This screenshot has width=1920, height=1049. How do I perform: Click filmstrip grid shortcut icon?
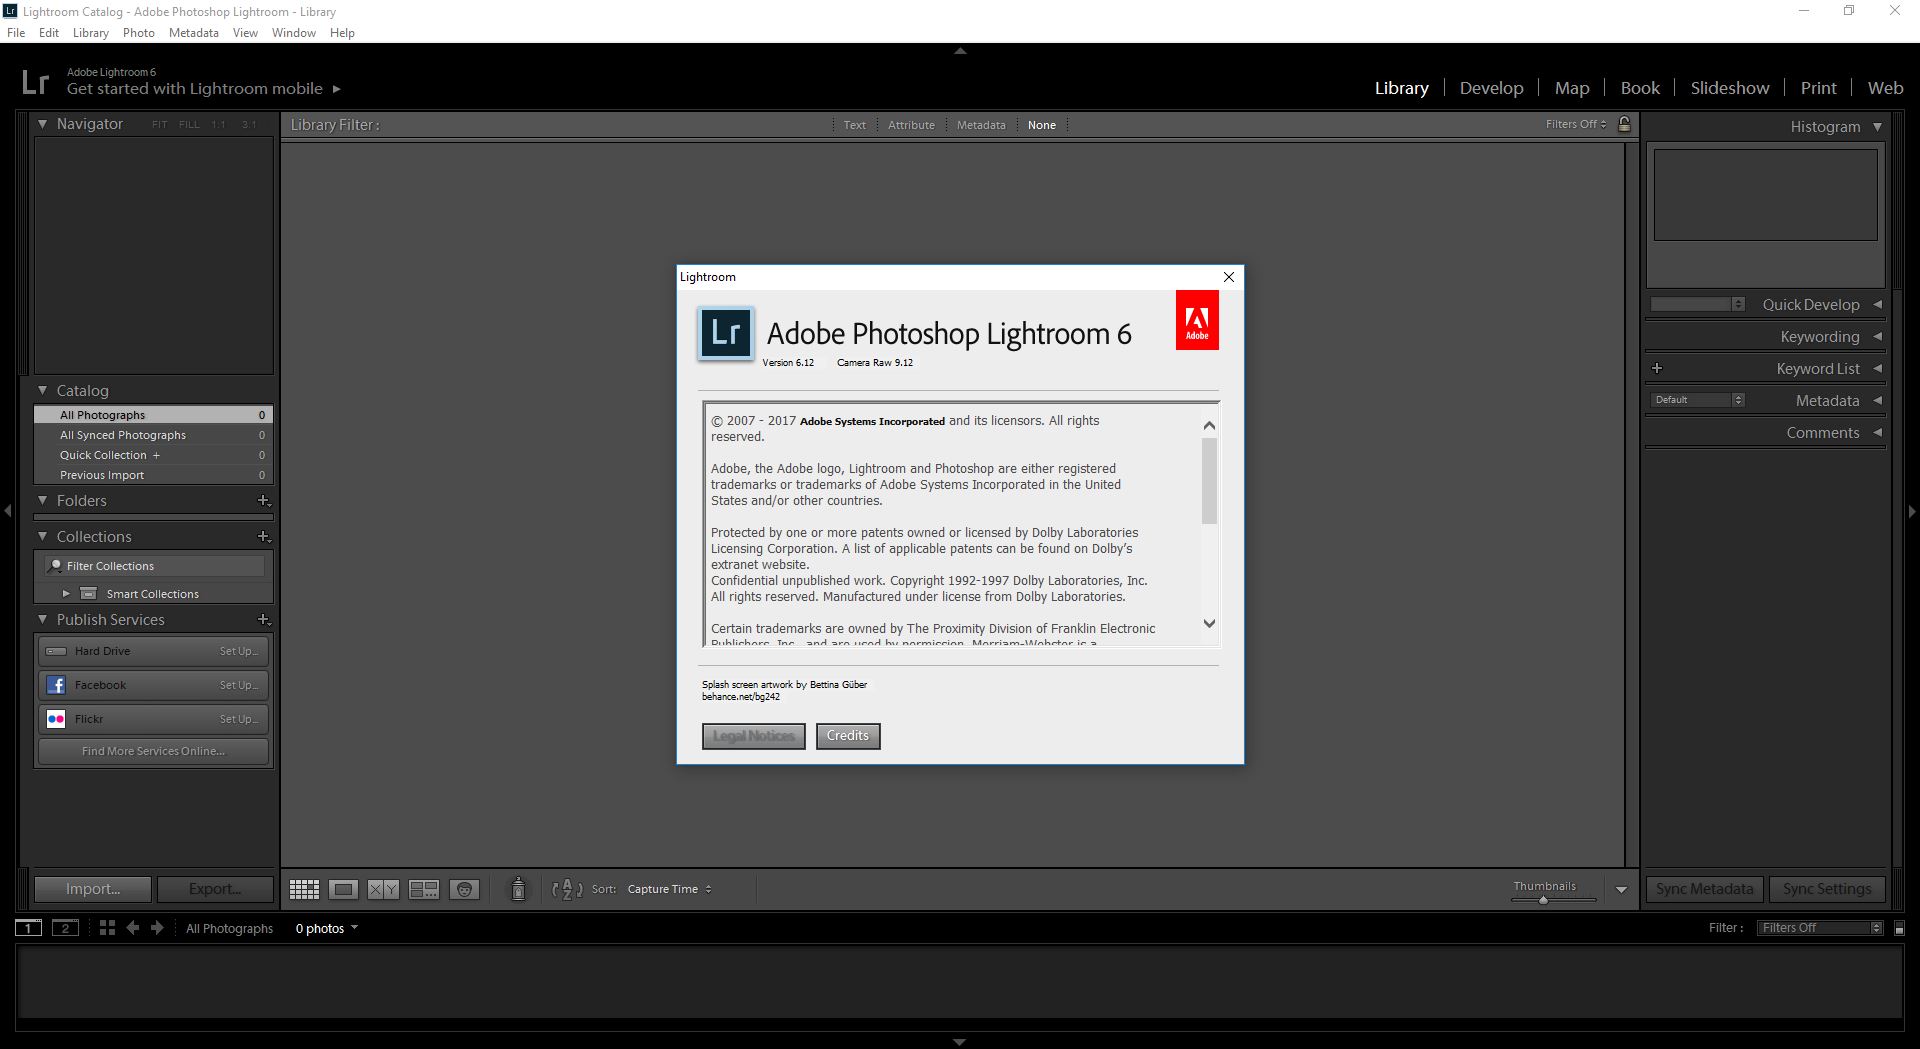107,928
